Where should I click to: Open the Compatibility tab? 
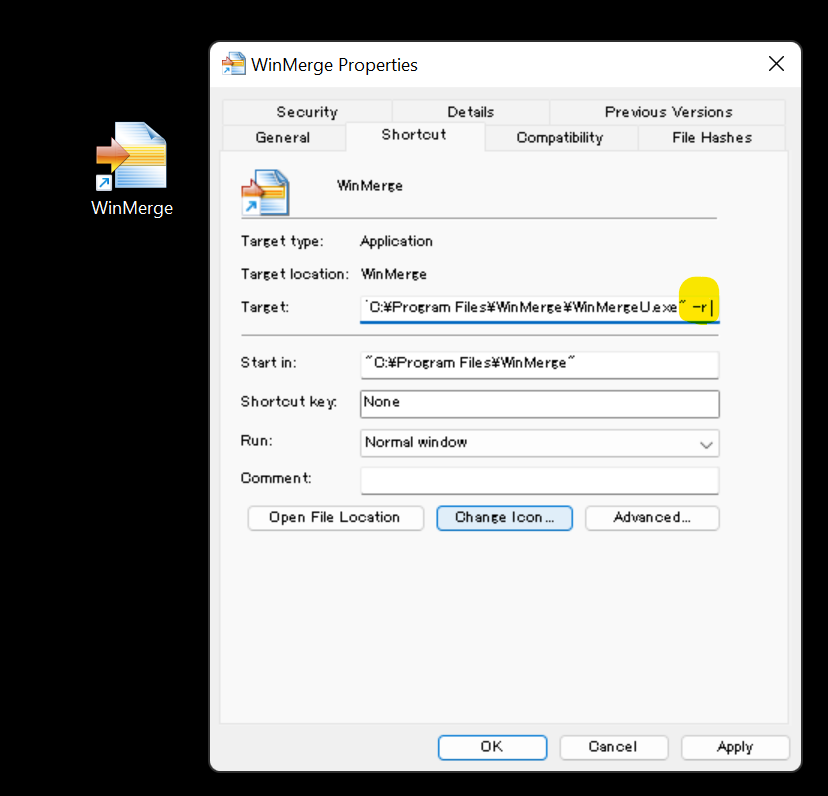tap(560, 138)
